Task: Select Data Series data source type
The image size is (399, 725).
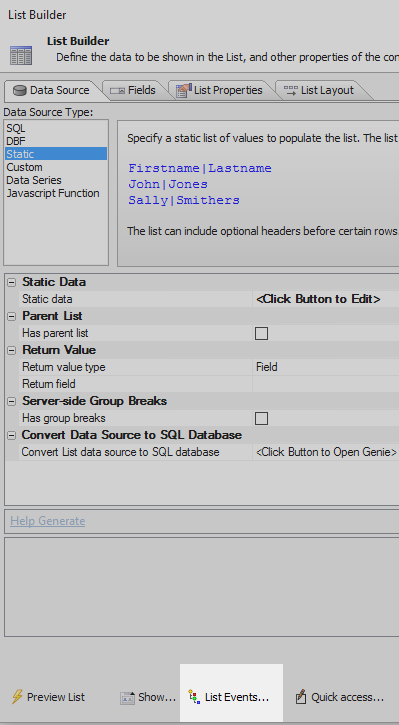Action: pyautogui.click(x=56, y=180)
